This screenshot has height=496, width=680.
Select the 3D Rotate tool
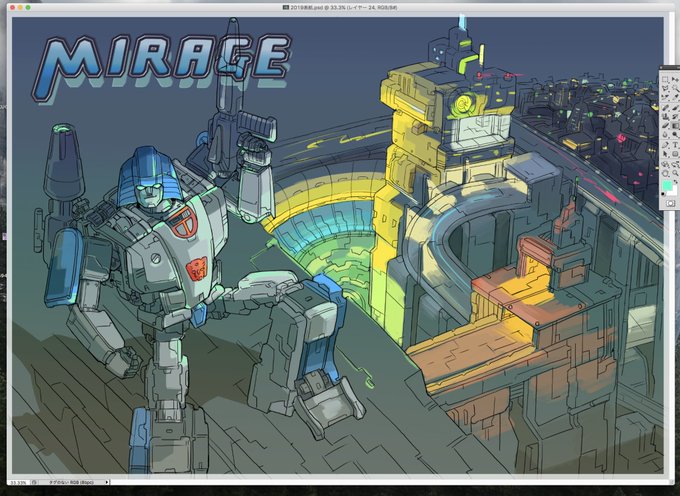[665, 164]
